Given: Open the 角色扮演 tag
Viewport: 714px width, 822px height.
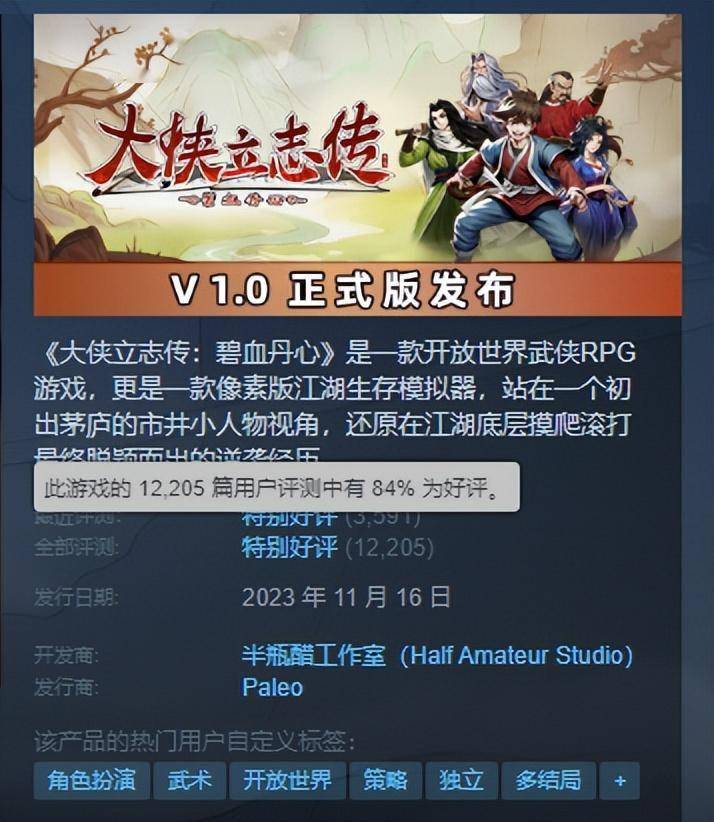Looking at the screenshot, I should [x=92, y=781].
